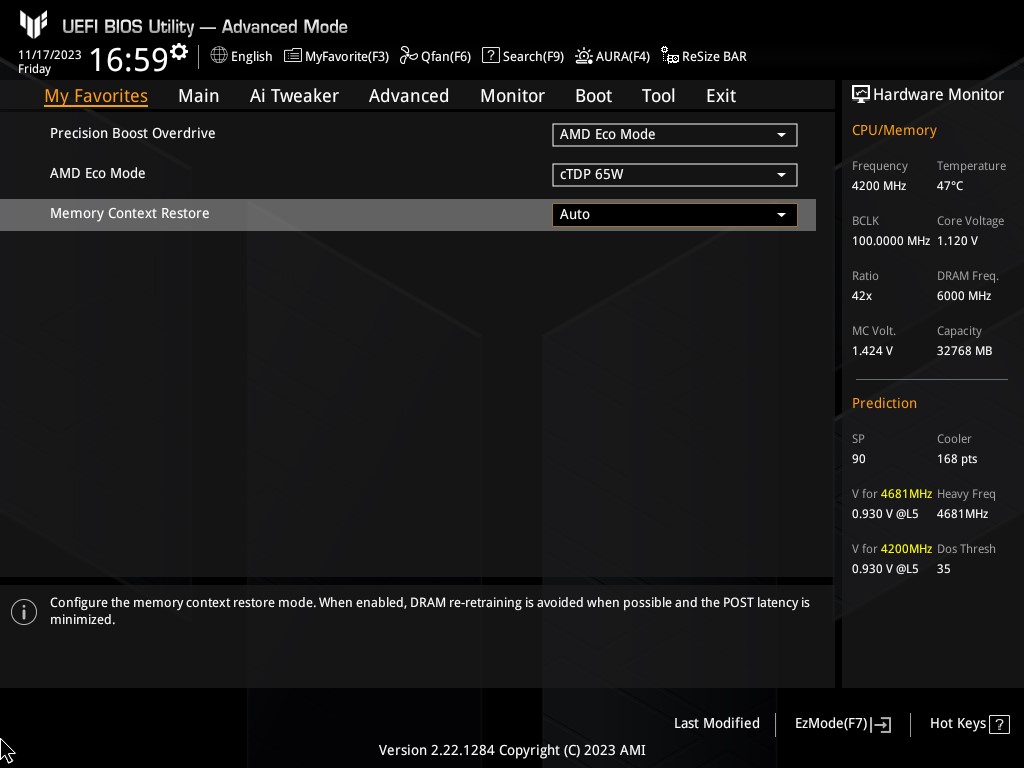Open Qfan(F6) fan control icon
Viewport: 1024px width, 768px height.
(x=409, y=56)
